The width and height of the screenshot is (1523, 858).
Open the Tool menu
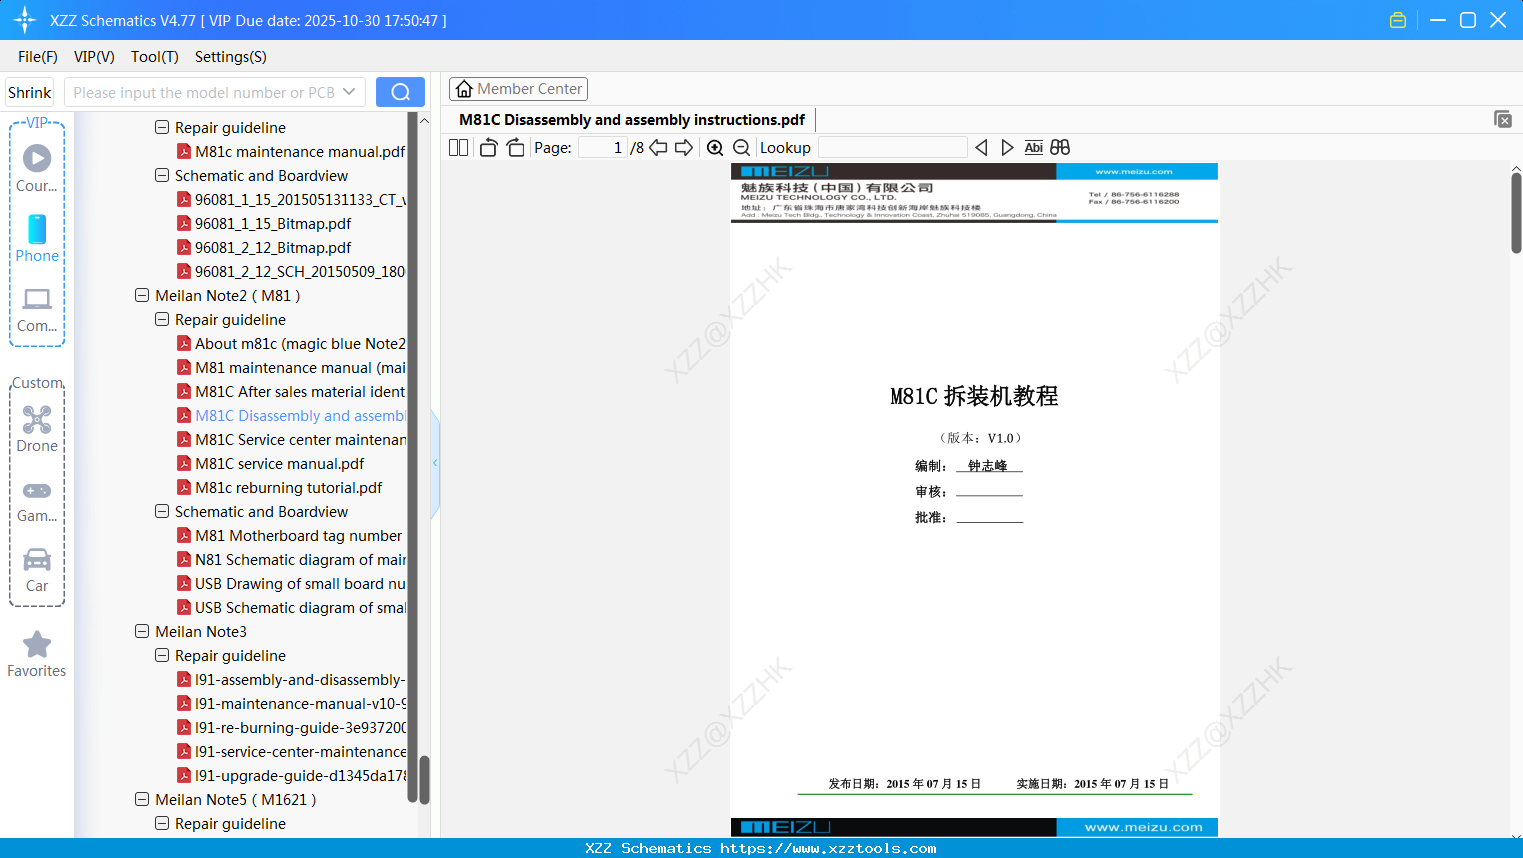(154, 57)
